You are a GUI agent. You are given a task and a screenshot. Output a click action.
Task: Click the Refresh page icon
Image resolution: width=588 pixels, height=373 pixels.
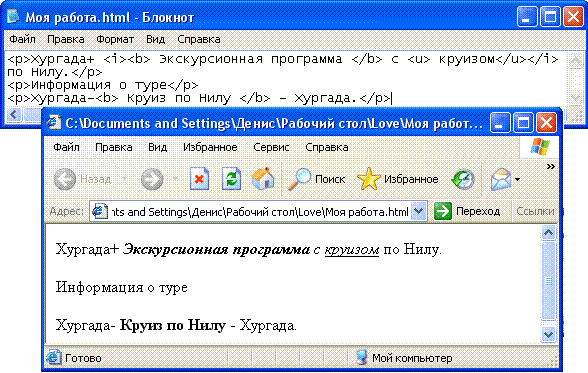(231, 179)
